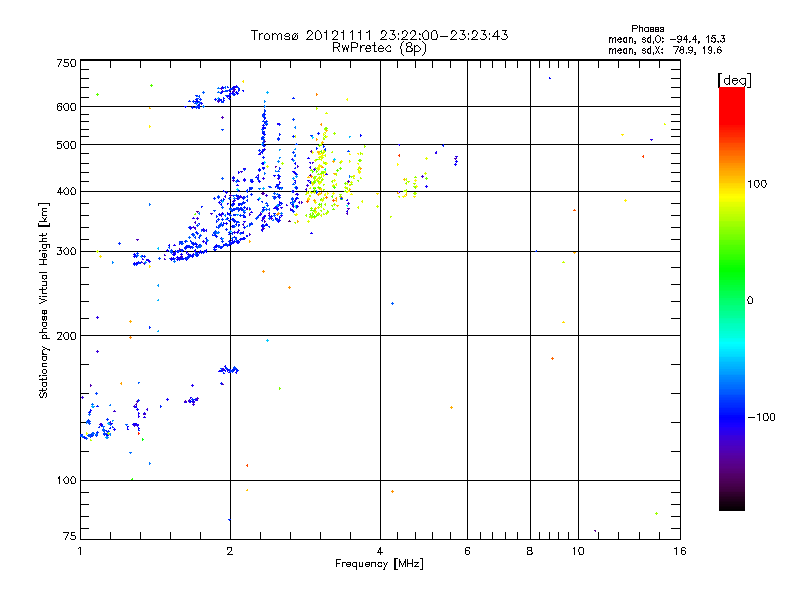This screenshot has height=600, width=800.
Task: Click the colorbar label '100'
Action: 757,184
